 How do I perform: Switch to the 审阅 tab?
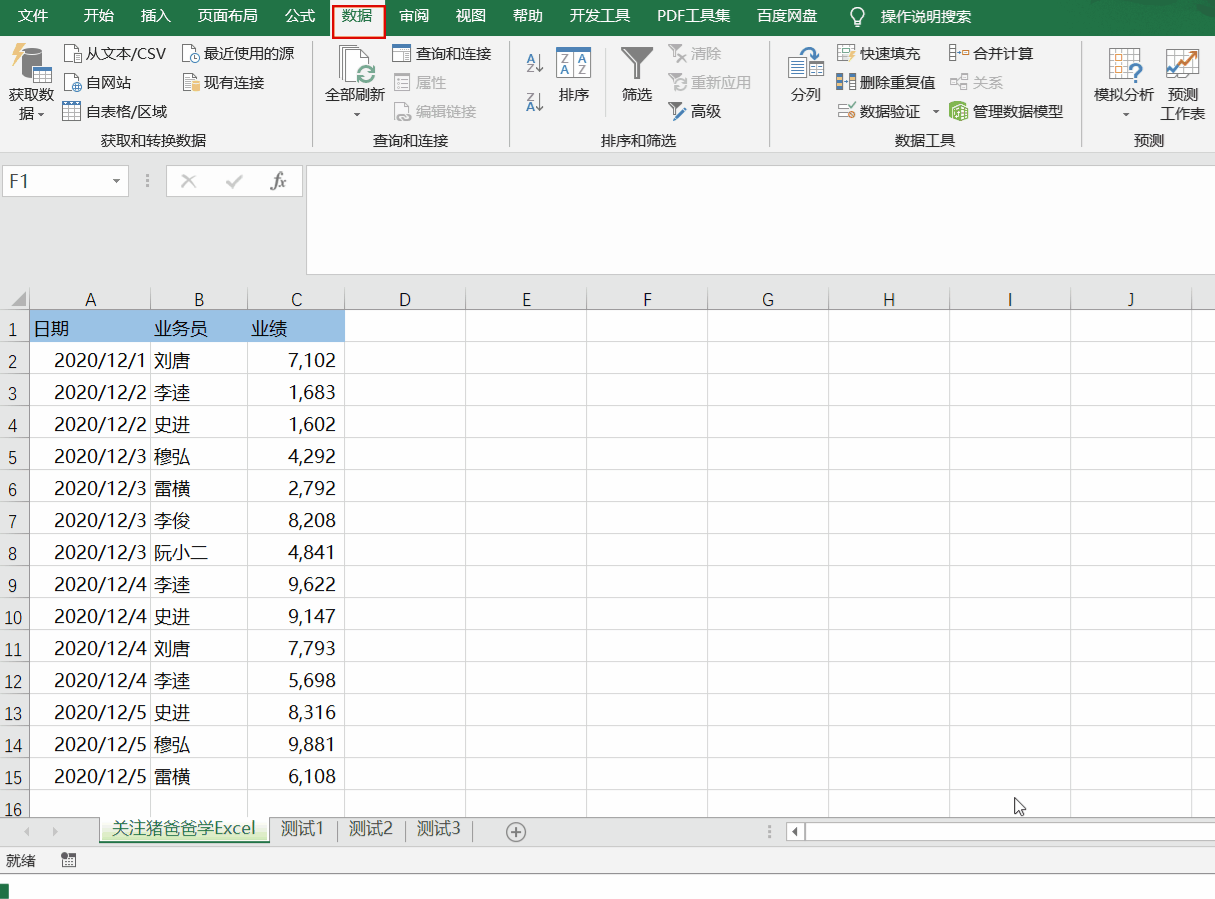(x=414, y=16)
